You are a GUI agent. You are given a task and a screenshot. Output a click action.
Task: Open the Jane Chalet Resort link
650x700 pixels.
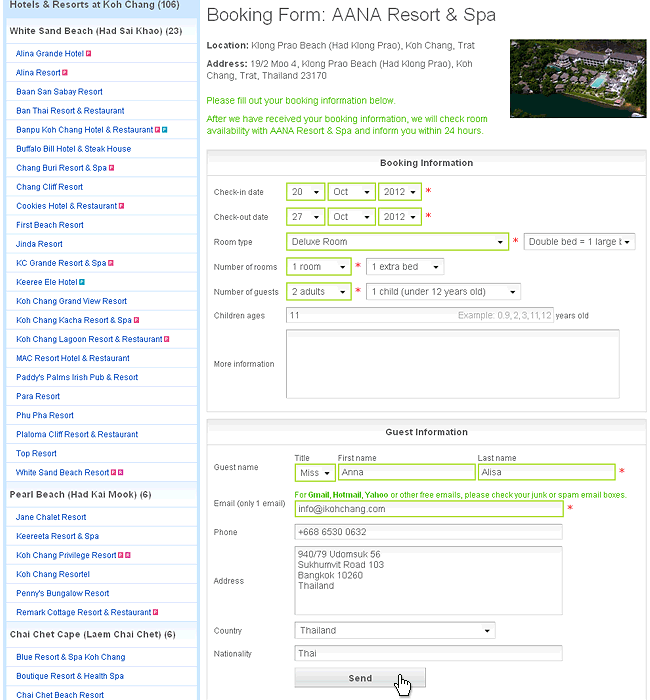point(51,517)
